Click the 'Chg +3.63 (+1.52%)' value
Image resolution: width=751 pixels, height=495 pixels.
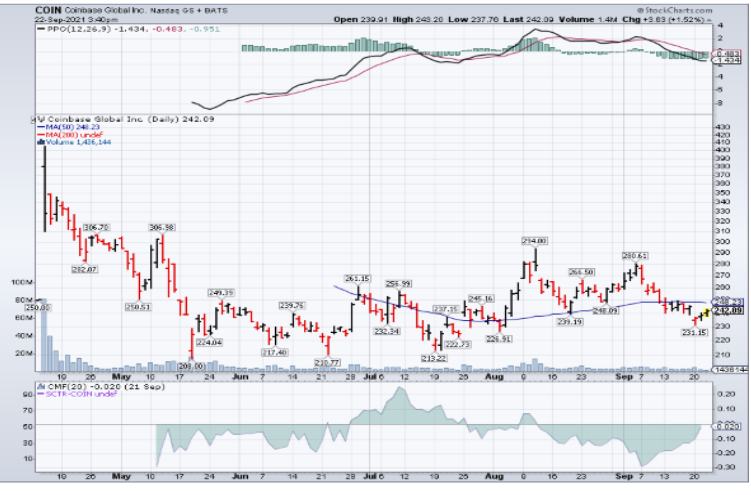click(x=664, y=20)
